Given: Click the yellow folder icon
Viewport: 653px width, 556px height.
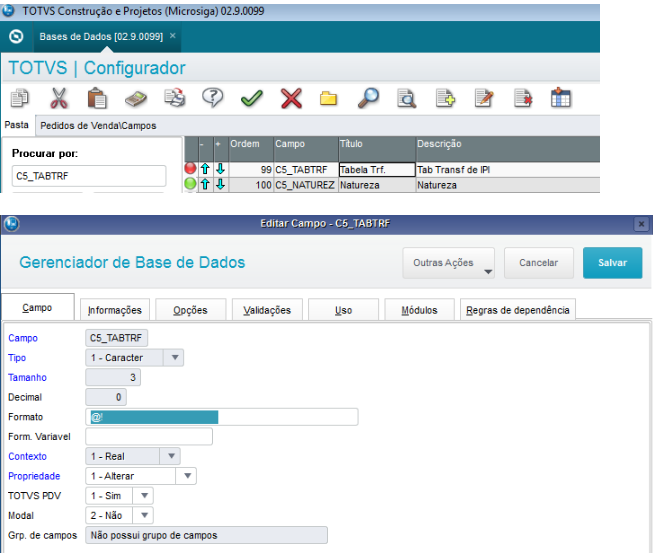Looking at the screenshot, I should [x=328, y=99].
